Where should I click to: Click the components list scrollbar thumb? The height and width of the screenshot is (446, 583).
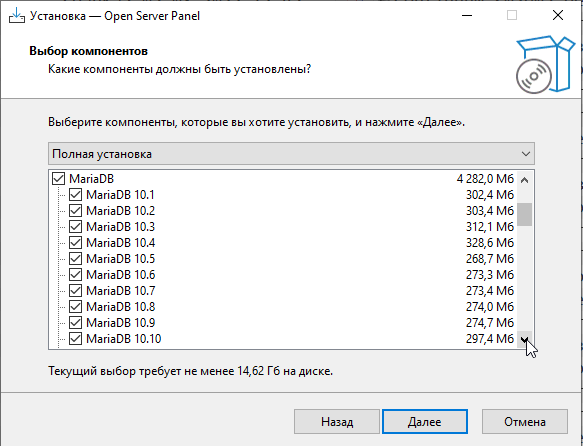click(x=524, y=214)
